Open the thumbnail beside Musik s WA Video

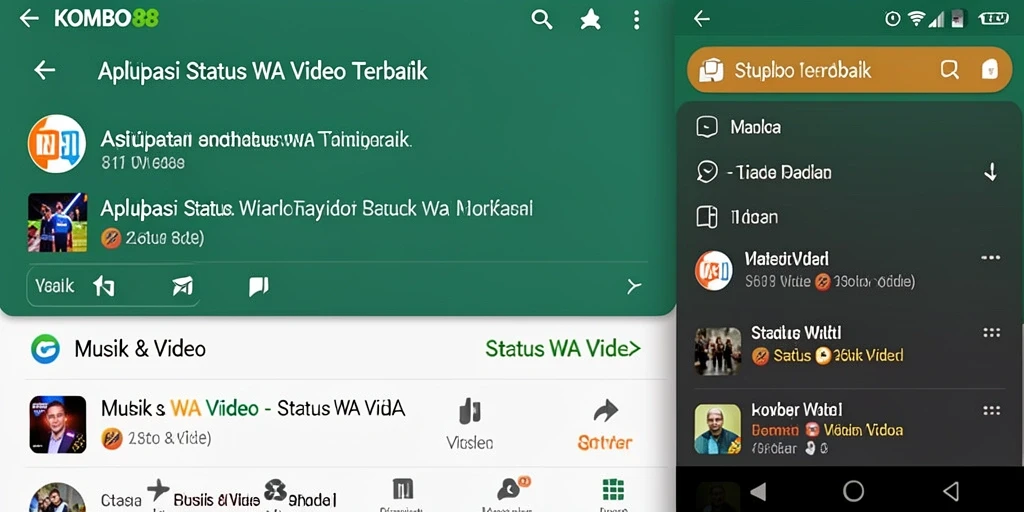pos(57,424)
